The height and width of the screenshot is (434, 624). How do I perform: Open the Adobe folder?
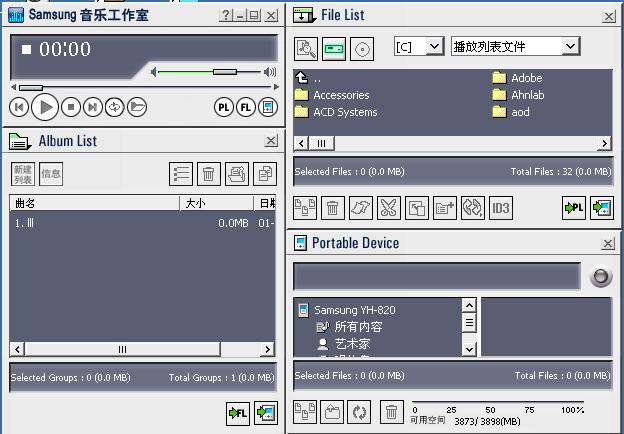tap(517, 78)
